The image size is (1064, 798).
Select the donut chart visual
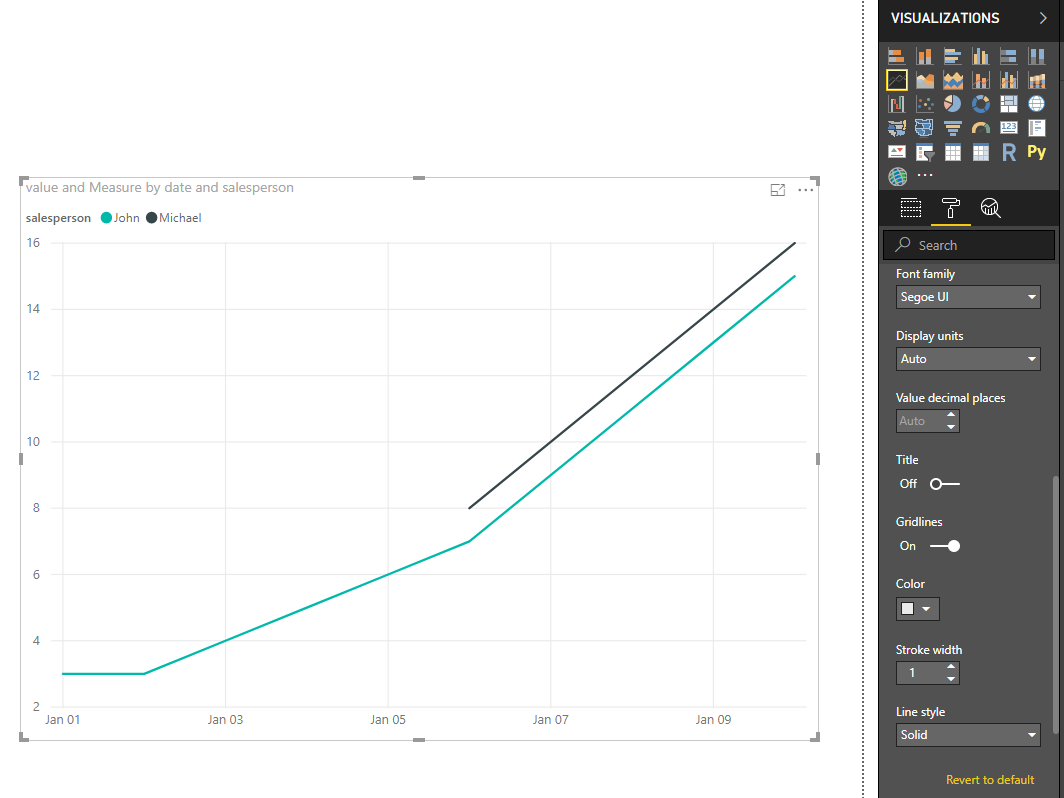click(981, 104)
